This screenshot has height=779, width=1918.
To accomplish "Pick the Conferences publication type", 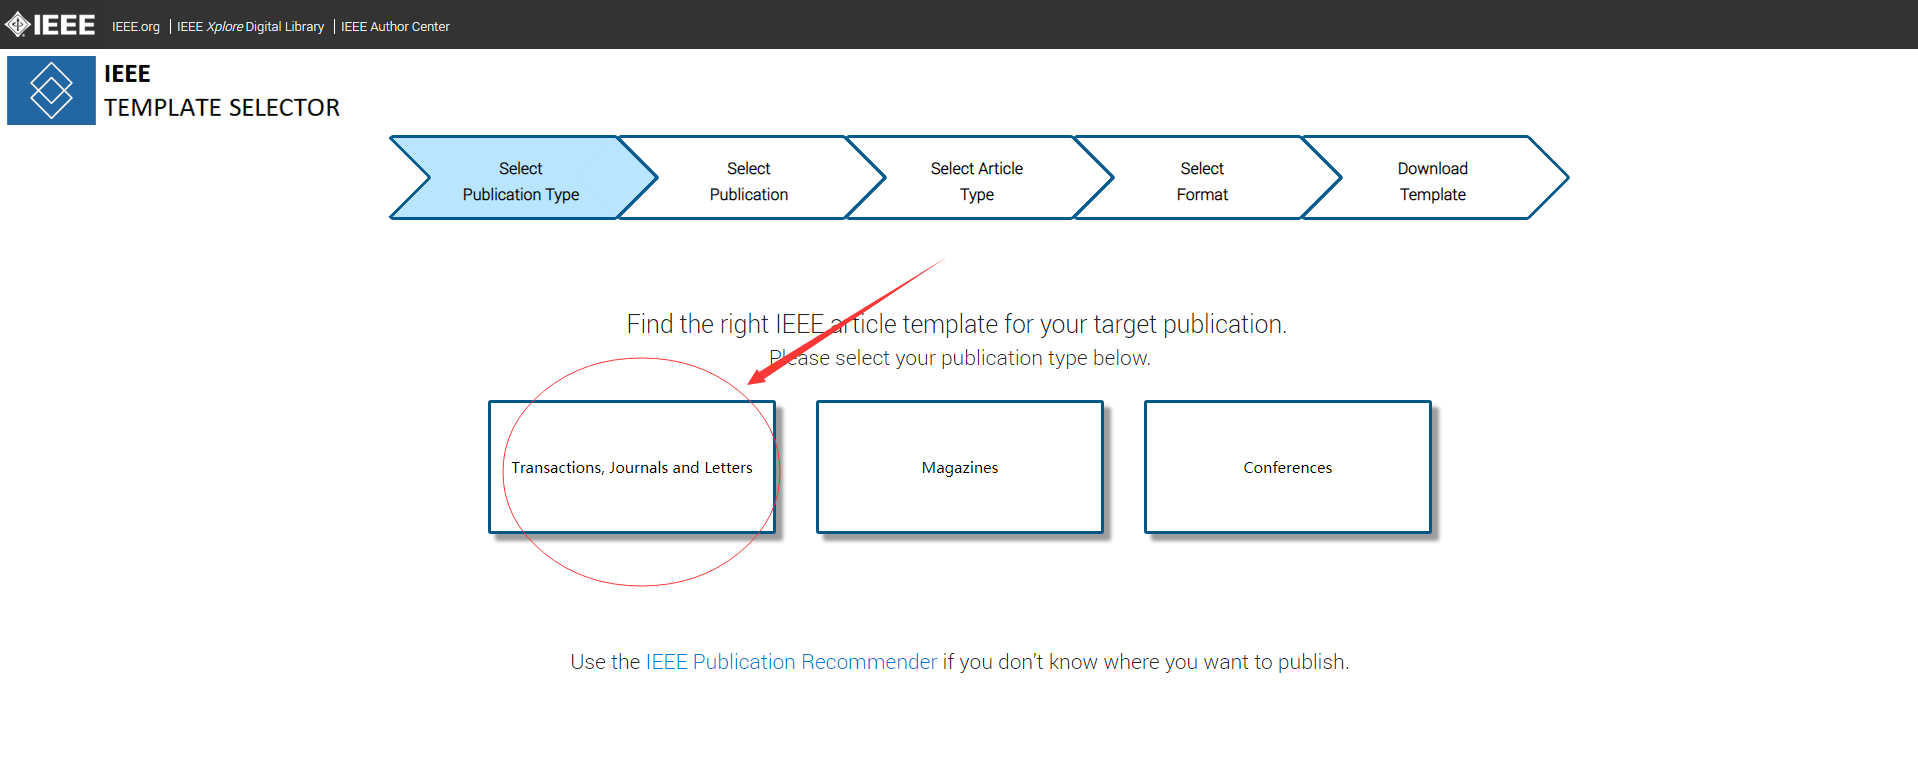I will tap(1288, 467).
